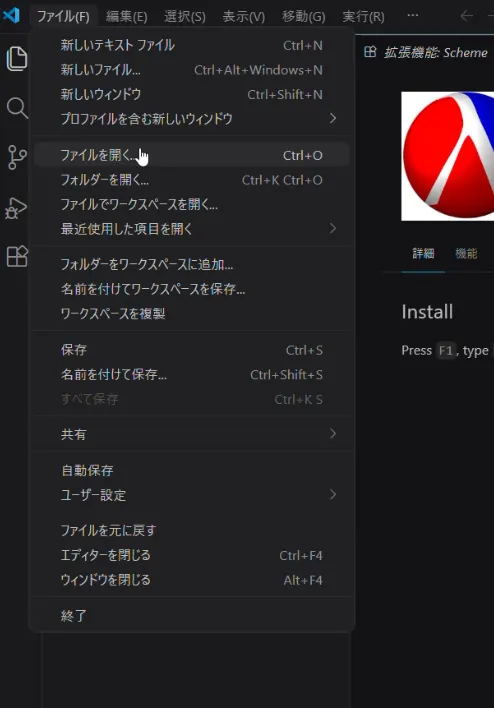Click 終了 to exit
Screen dimensions: 494x708
191,615
